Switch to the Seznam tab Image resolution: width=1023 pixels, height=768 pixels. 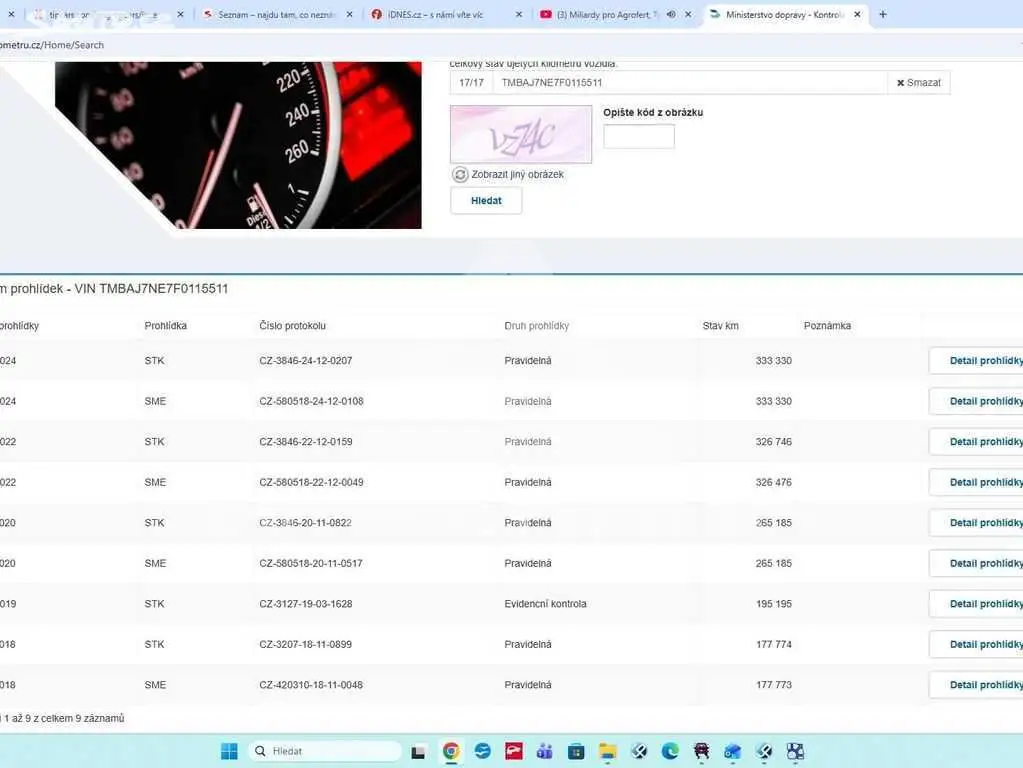tap(277, 14)
